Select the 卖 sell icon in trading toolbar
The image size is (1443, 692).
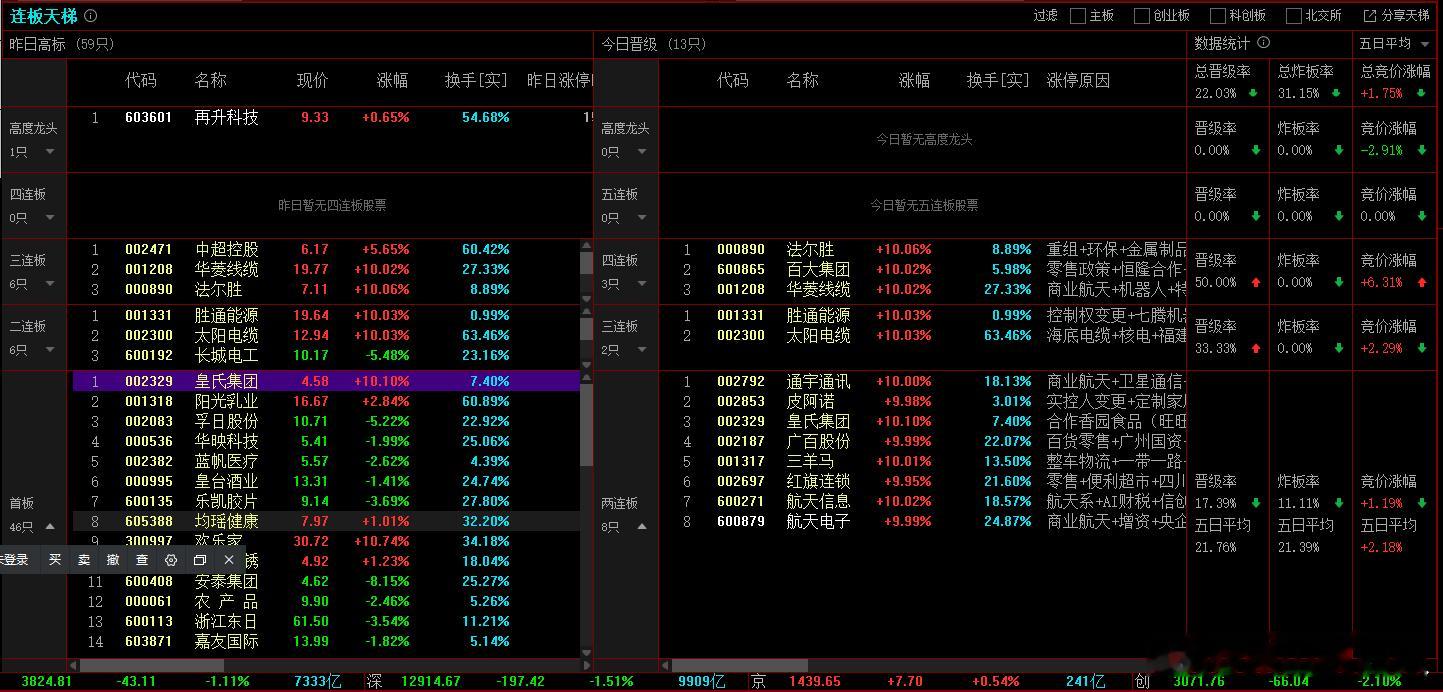pyautogui.click(x=85, y=560)
